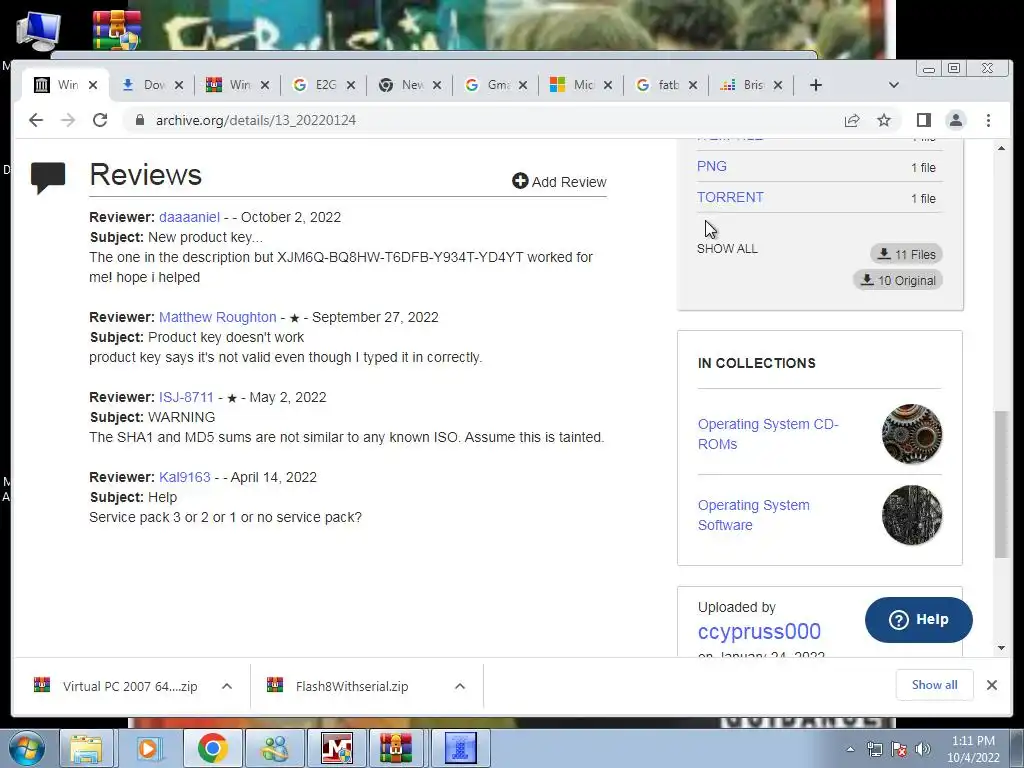Screen dimensions: 1024x768
Task: Click the Chrome taskbar icon
Action: [212, 749]
